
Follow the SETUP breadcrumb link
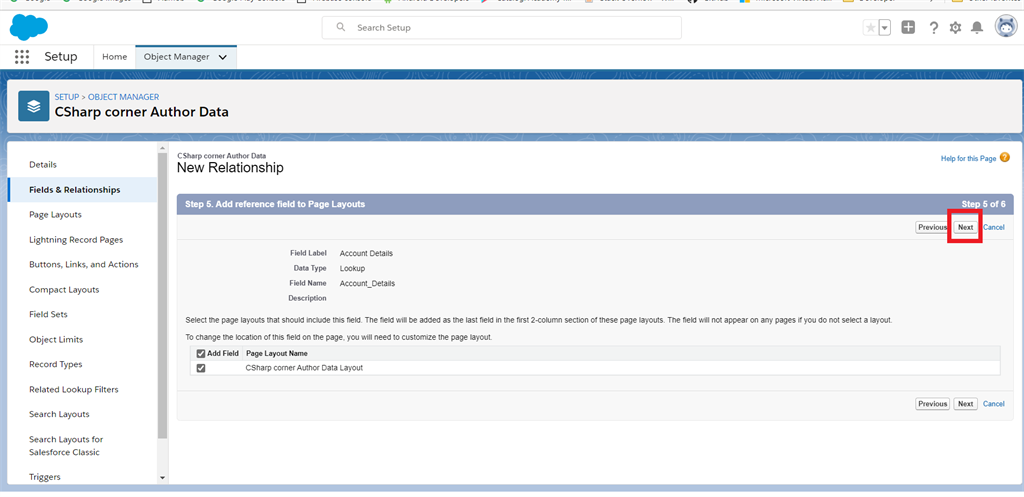(67, 97)
